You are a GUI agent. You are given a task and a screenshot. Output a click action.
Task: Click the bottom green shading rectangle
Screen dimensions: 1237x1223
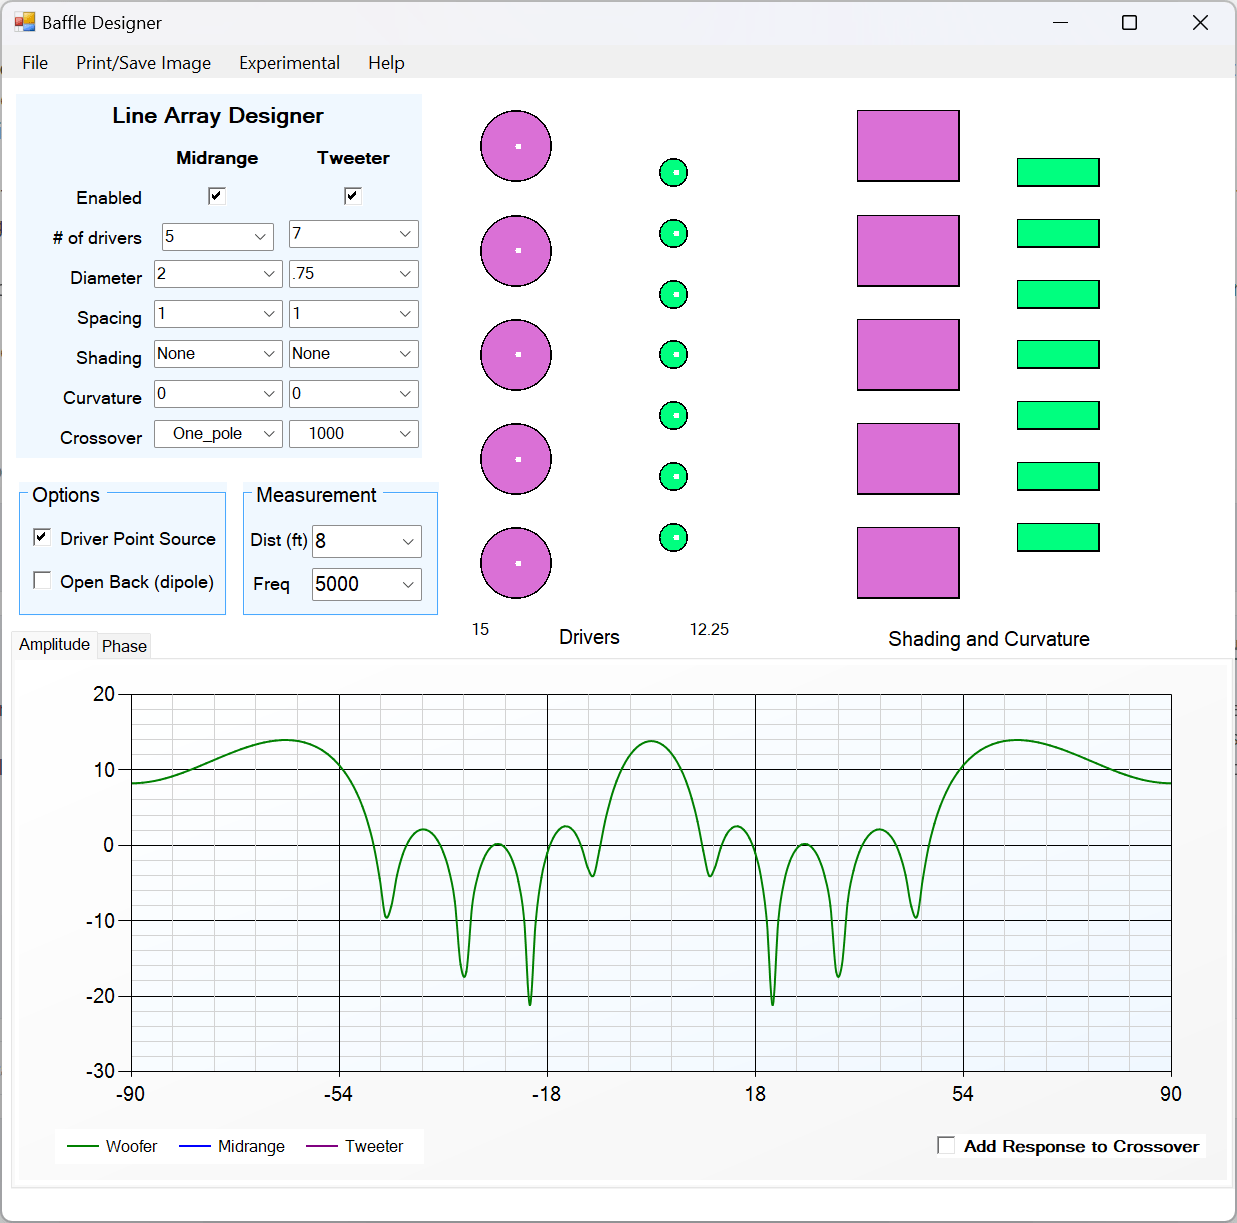[x=1058, y=537]
